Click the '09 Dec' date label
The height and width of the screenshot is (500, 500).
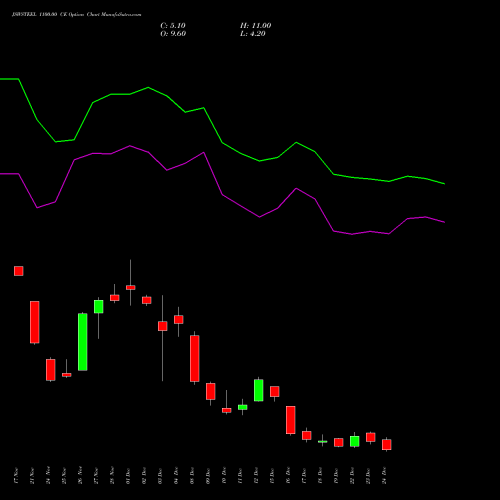(x=208, y=476)
